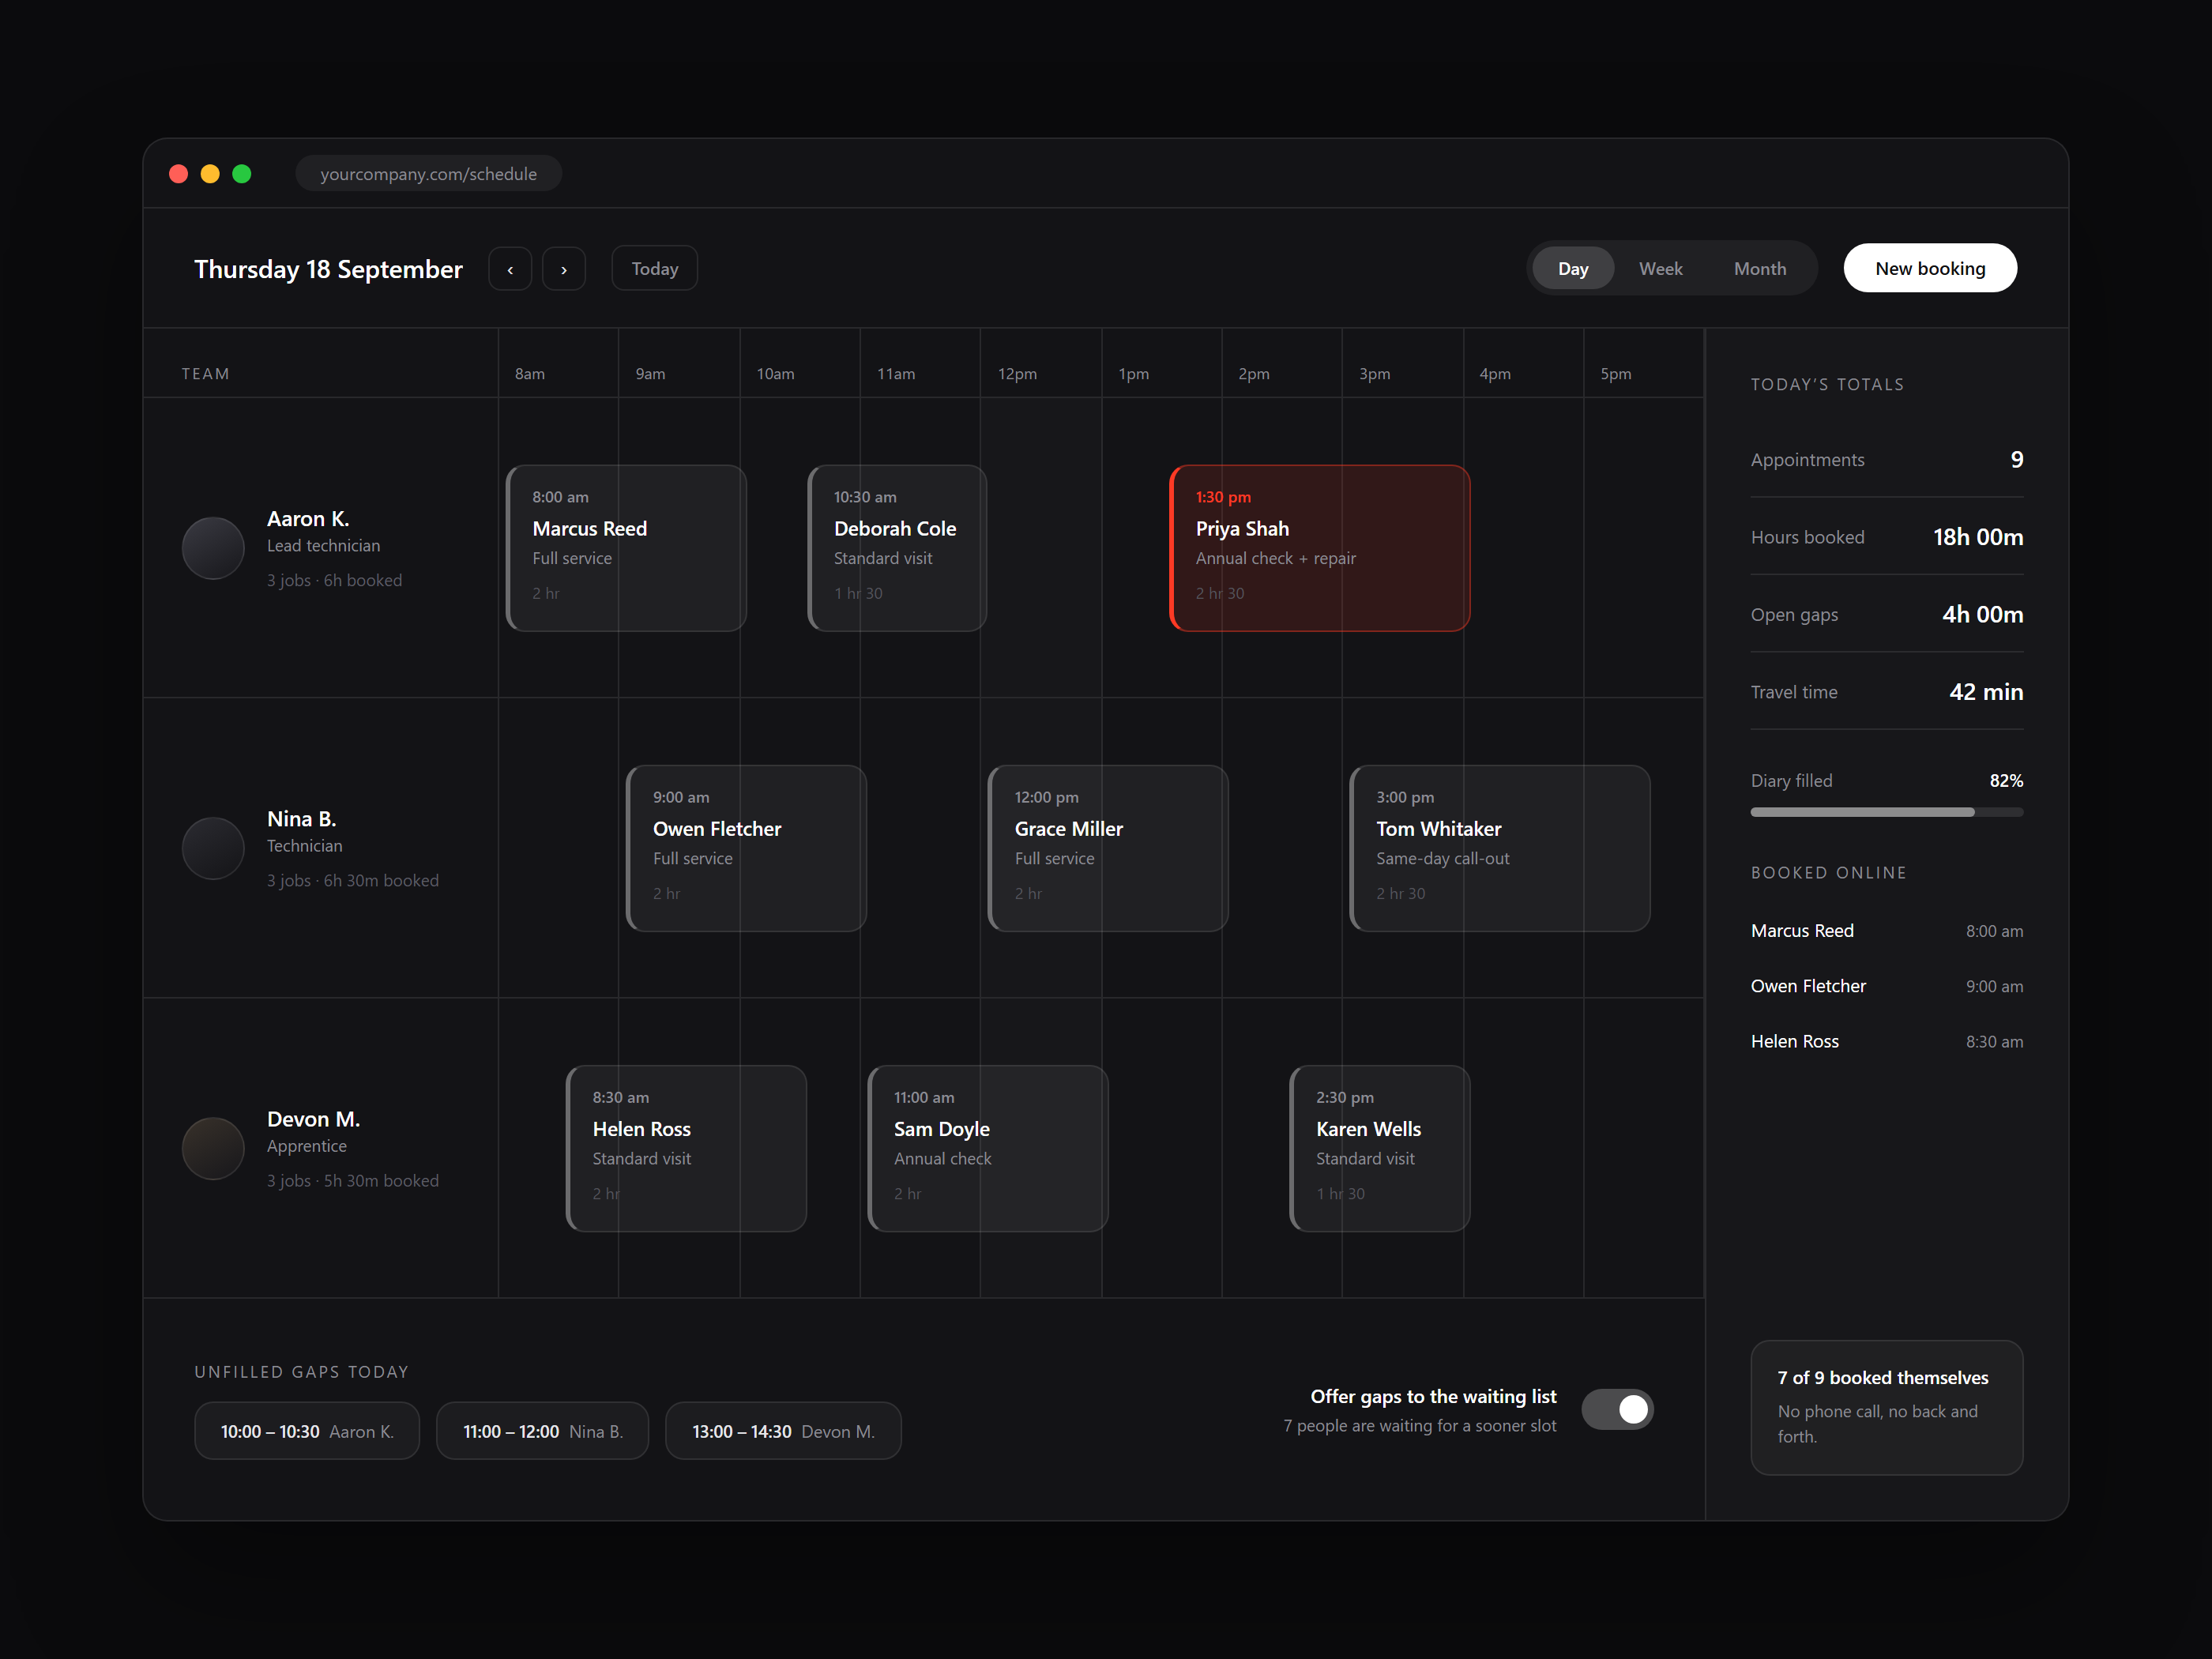
Task: Click the Today button
Action: (655, 269)
